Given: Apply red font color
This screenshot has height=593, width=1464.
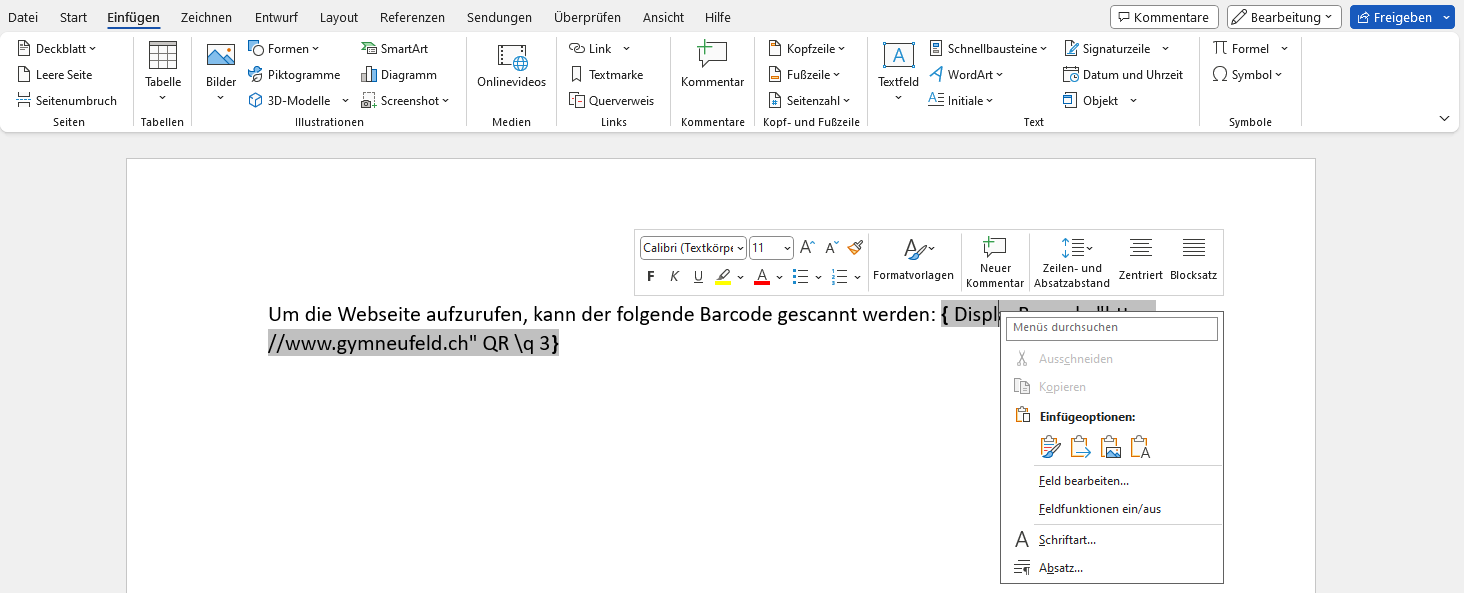Looking at the screenshot, I should click(762, 277).
